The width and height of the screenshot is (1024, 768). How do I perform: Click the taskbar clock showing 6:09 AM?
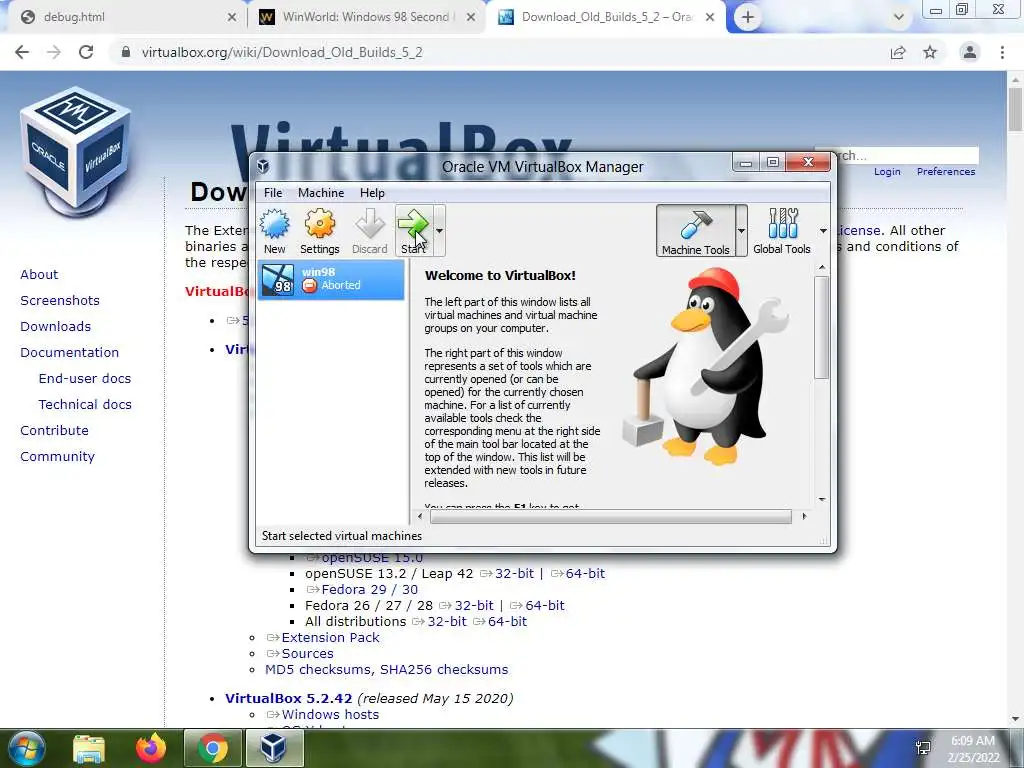click(974, 749)
